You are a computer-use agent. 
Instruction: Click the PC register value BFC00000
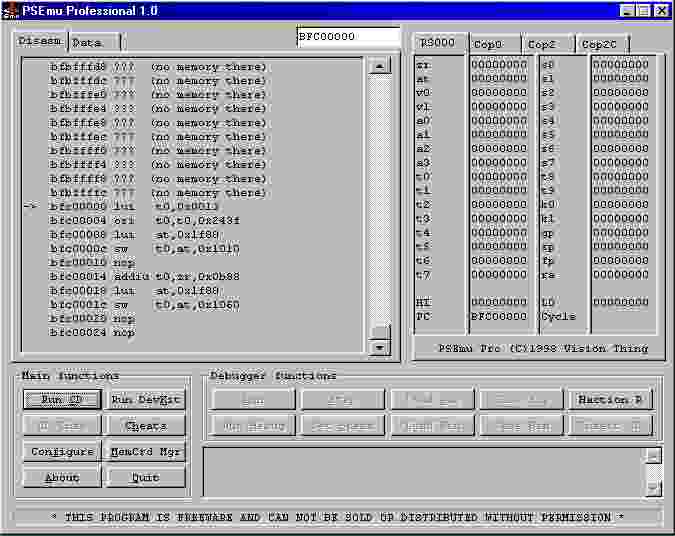(x=499, y=316)
